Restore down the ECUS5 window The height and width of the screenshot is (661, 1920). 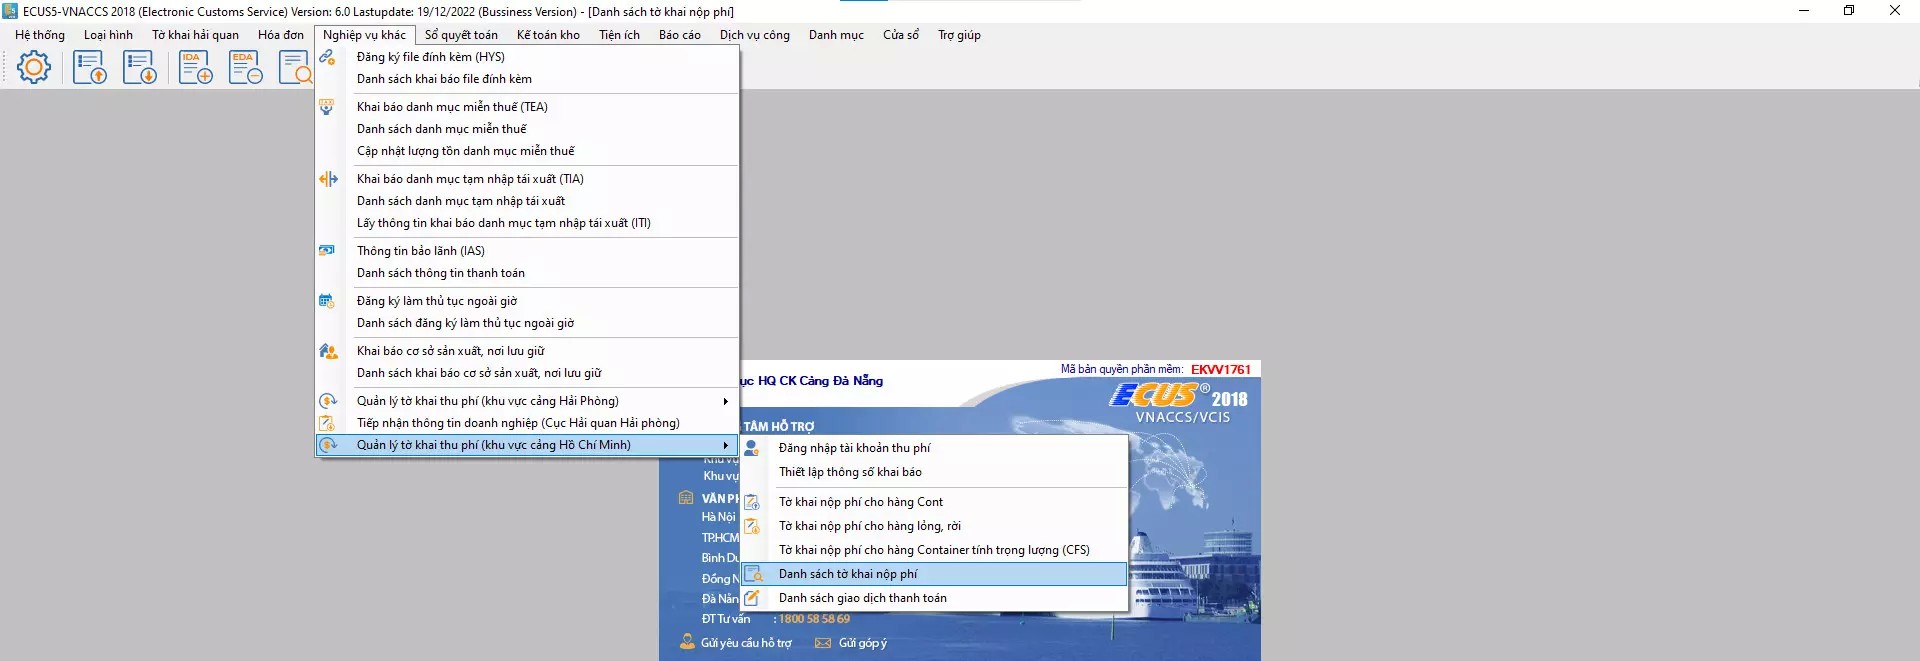1849,11
